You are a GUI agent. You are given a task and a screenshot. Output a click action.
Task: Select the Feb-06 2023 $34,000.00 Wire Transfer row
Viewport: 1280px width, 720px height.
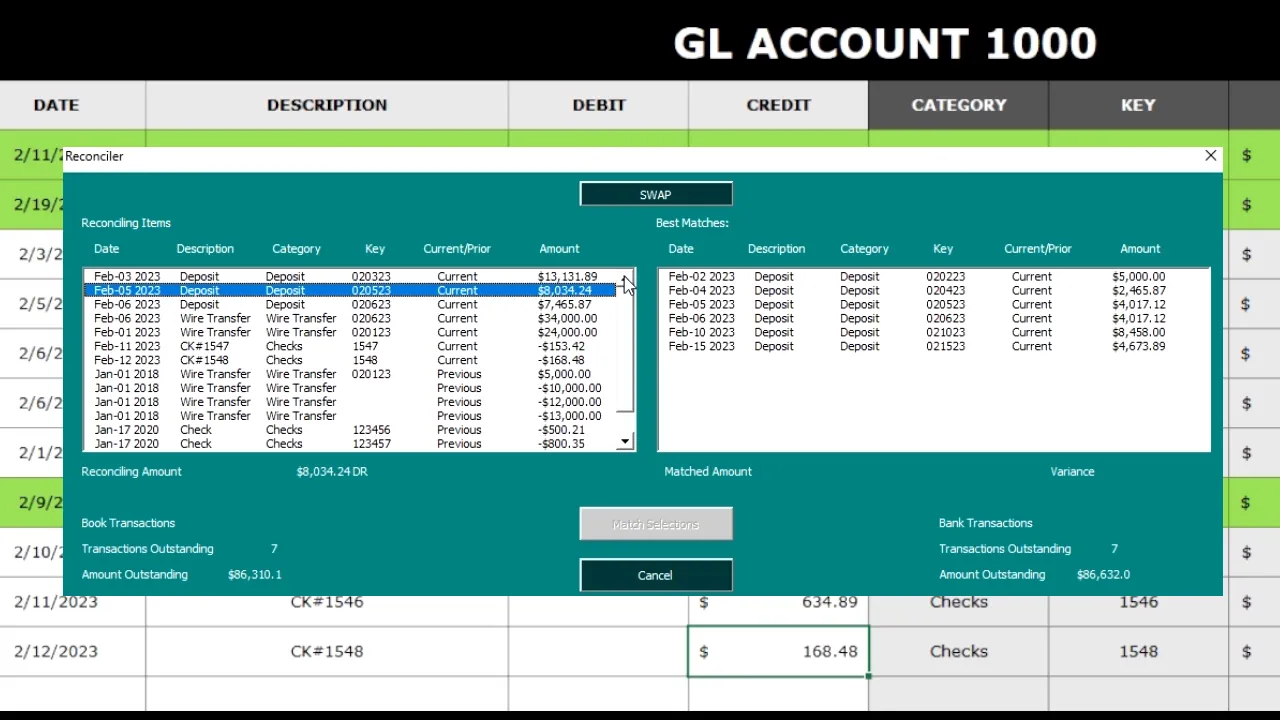click(300, 318)
